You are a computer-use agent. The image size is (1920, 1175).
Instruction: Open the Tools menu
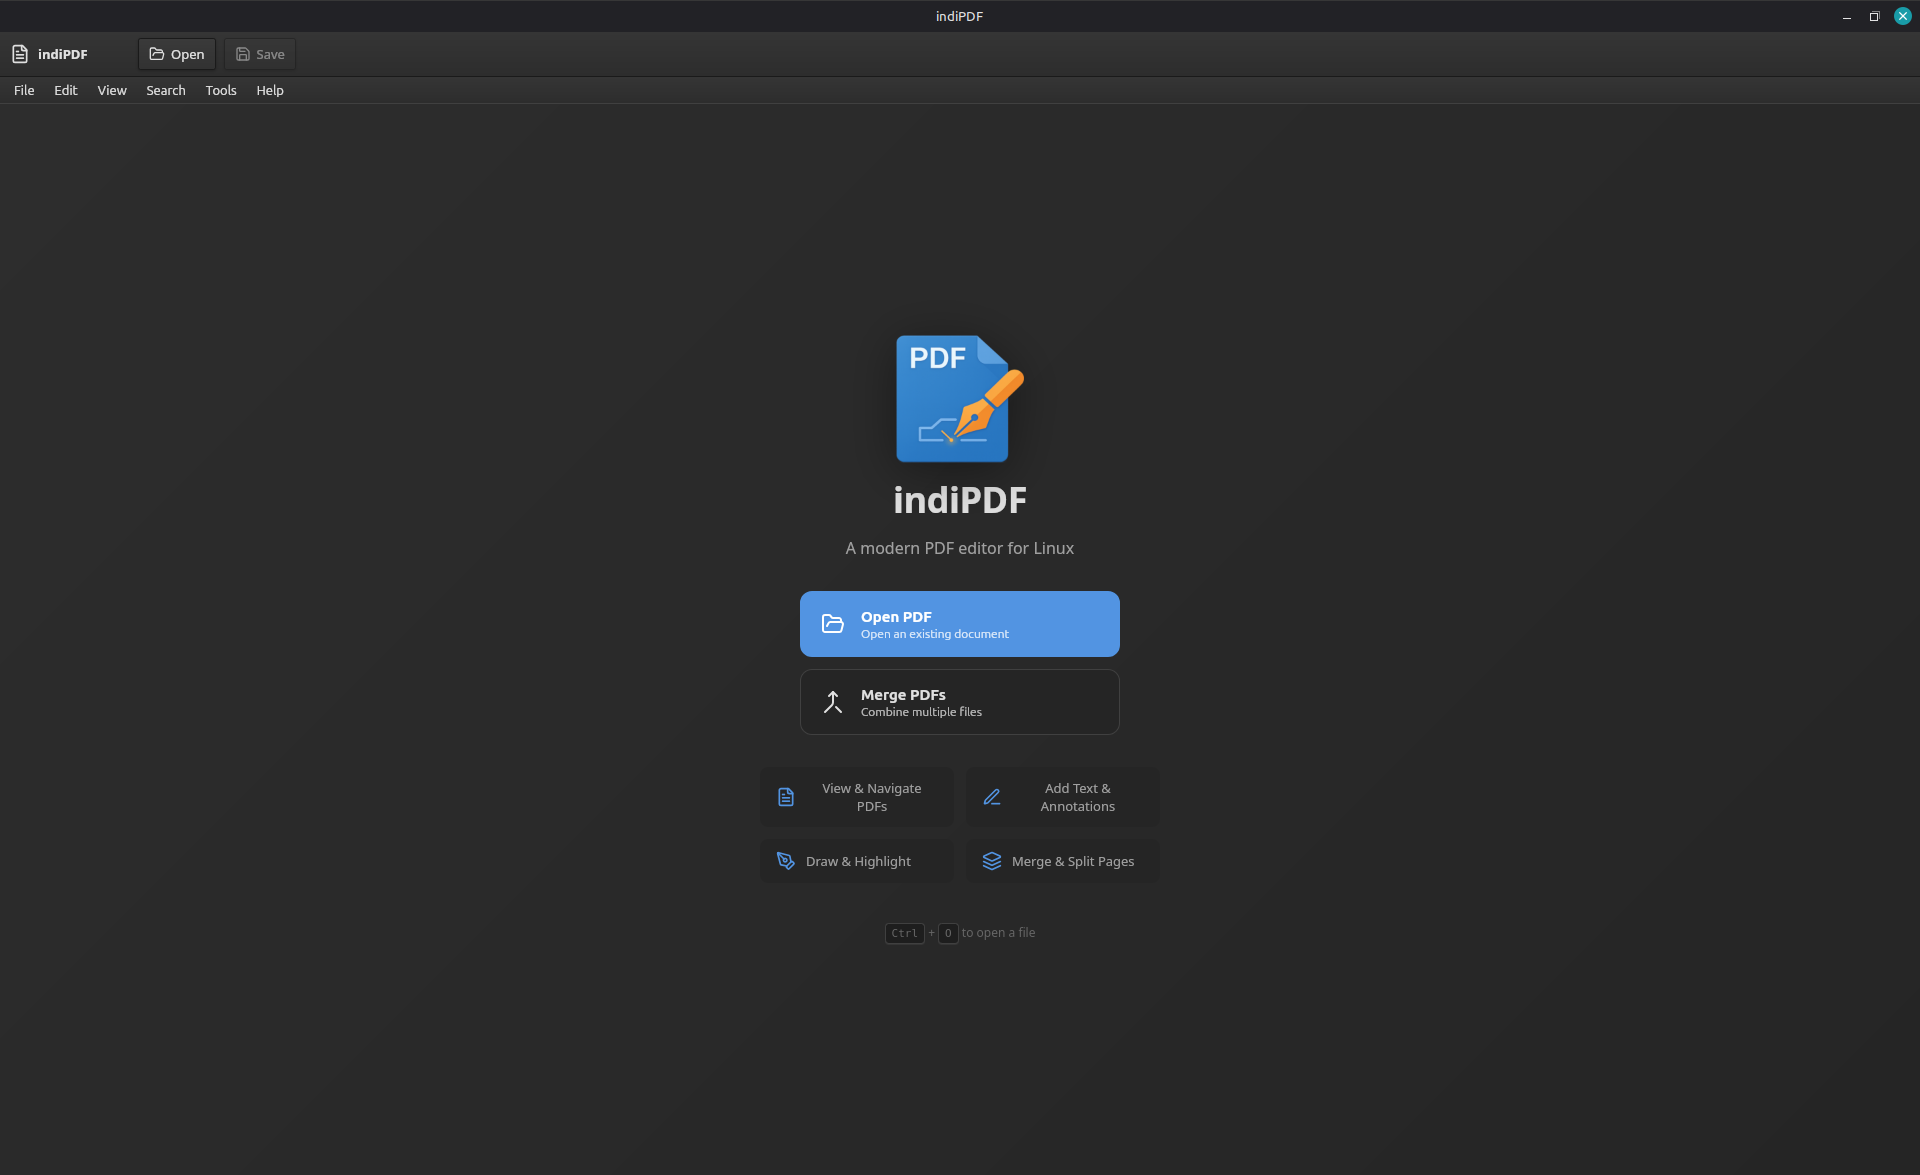[x=220, y=90]
